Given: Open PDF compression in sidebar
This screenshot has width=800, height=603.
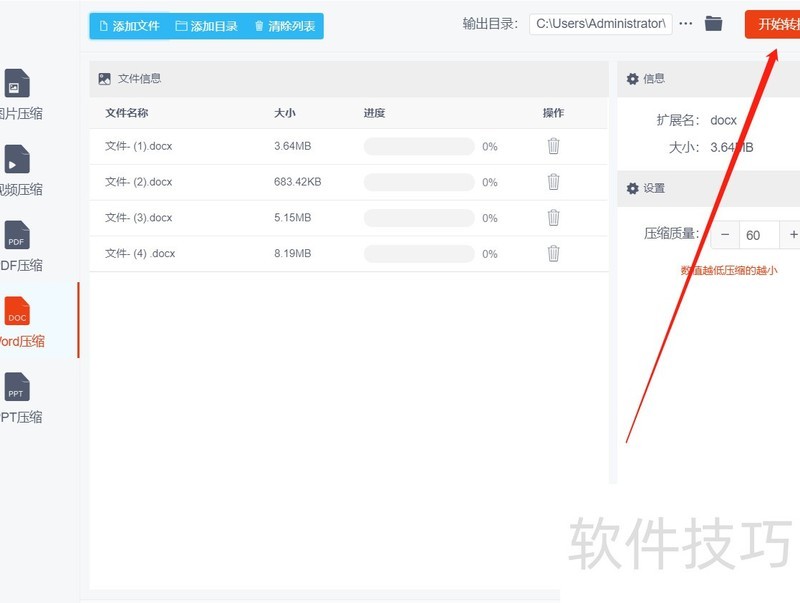Looking at the screenshot, I should 18,236.
